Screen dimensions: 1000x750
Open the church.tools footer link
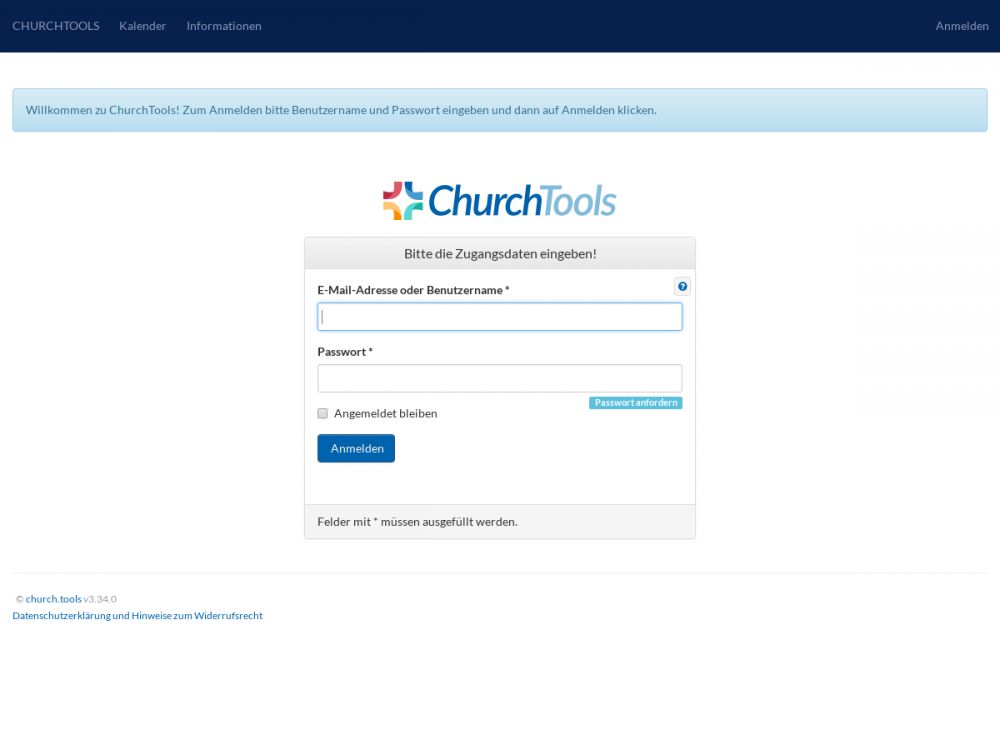pyautogui.click(x=54, y=599)
